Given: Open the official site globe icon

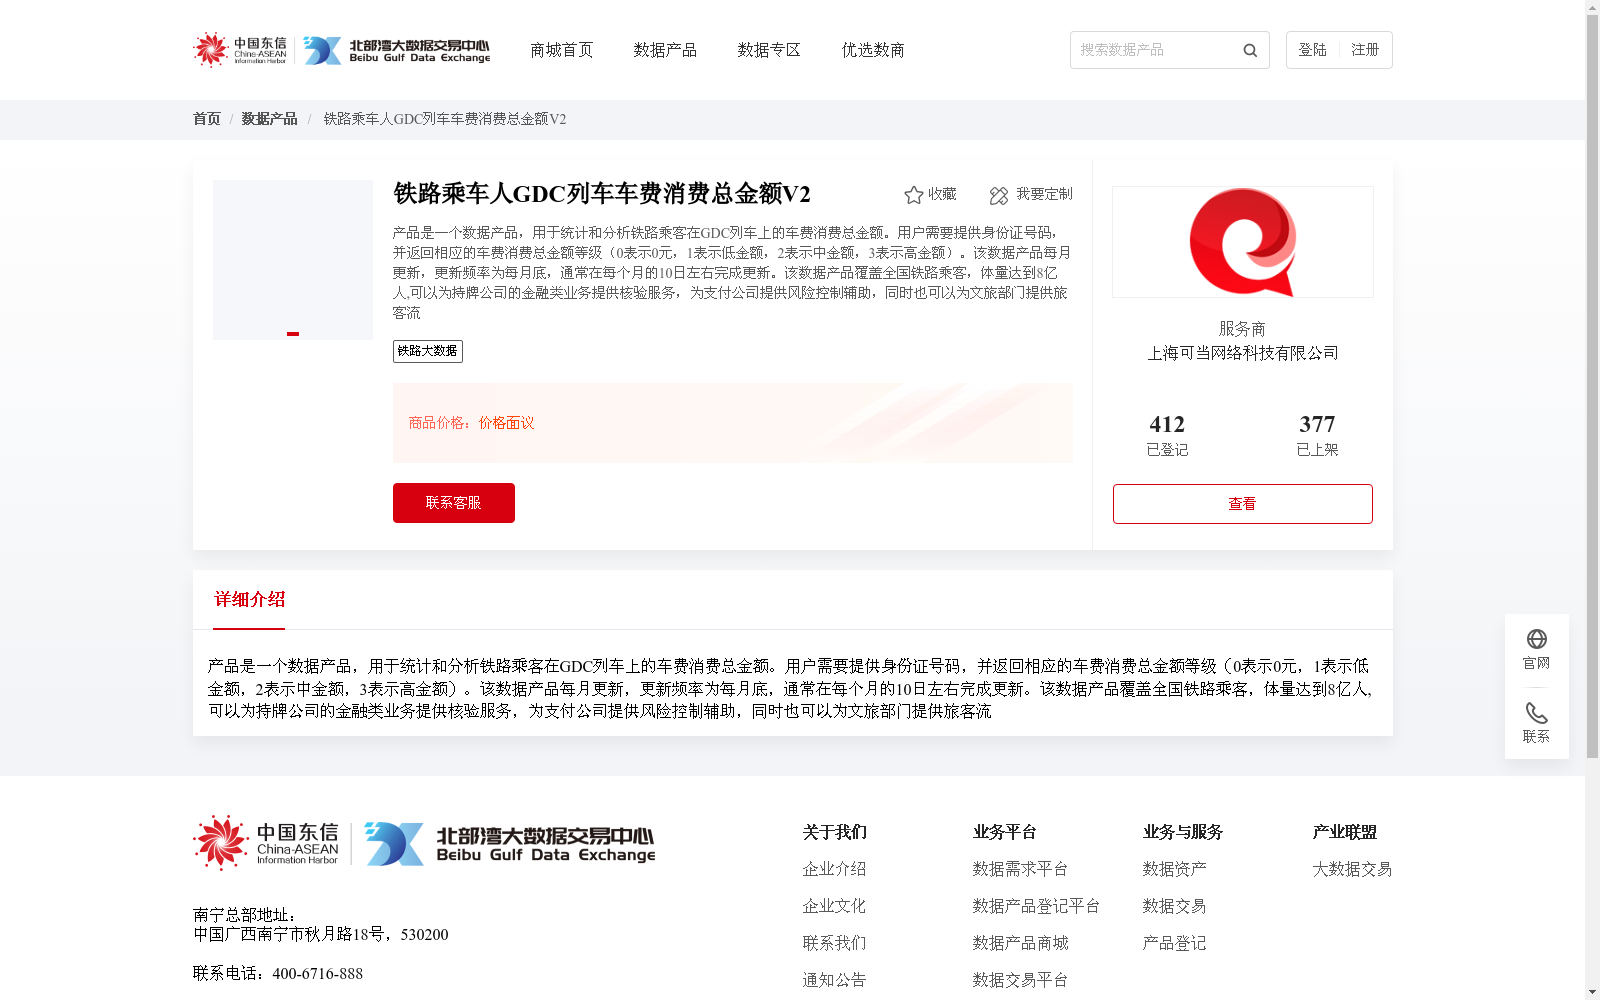Looking at the screenshot, I should (x=1537, y=639).
